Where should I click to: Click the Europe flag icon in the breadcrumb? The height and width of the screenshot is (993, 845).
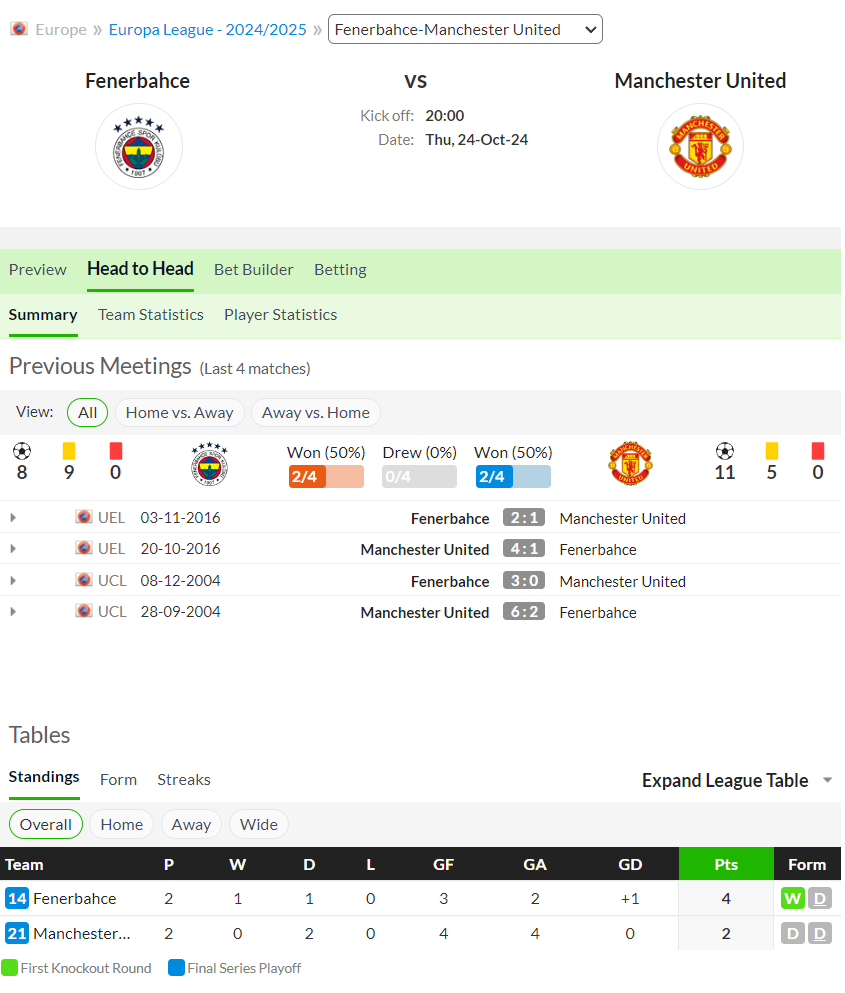pos(19,29)
